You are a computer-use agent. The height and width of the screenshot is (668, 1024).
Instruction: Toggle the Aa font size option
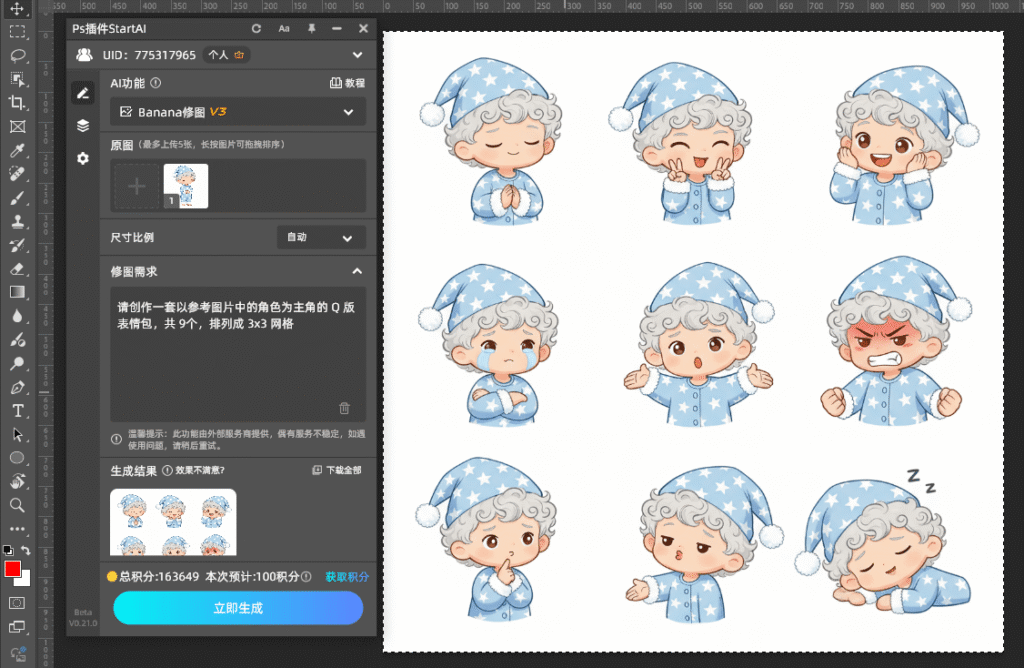(284, 29)
